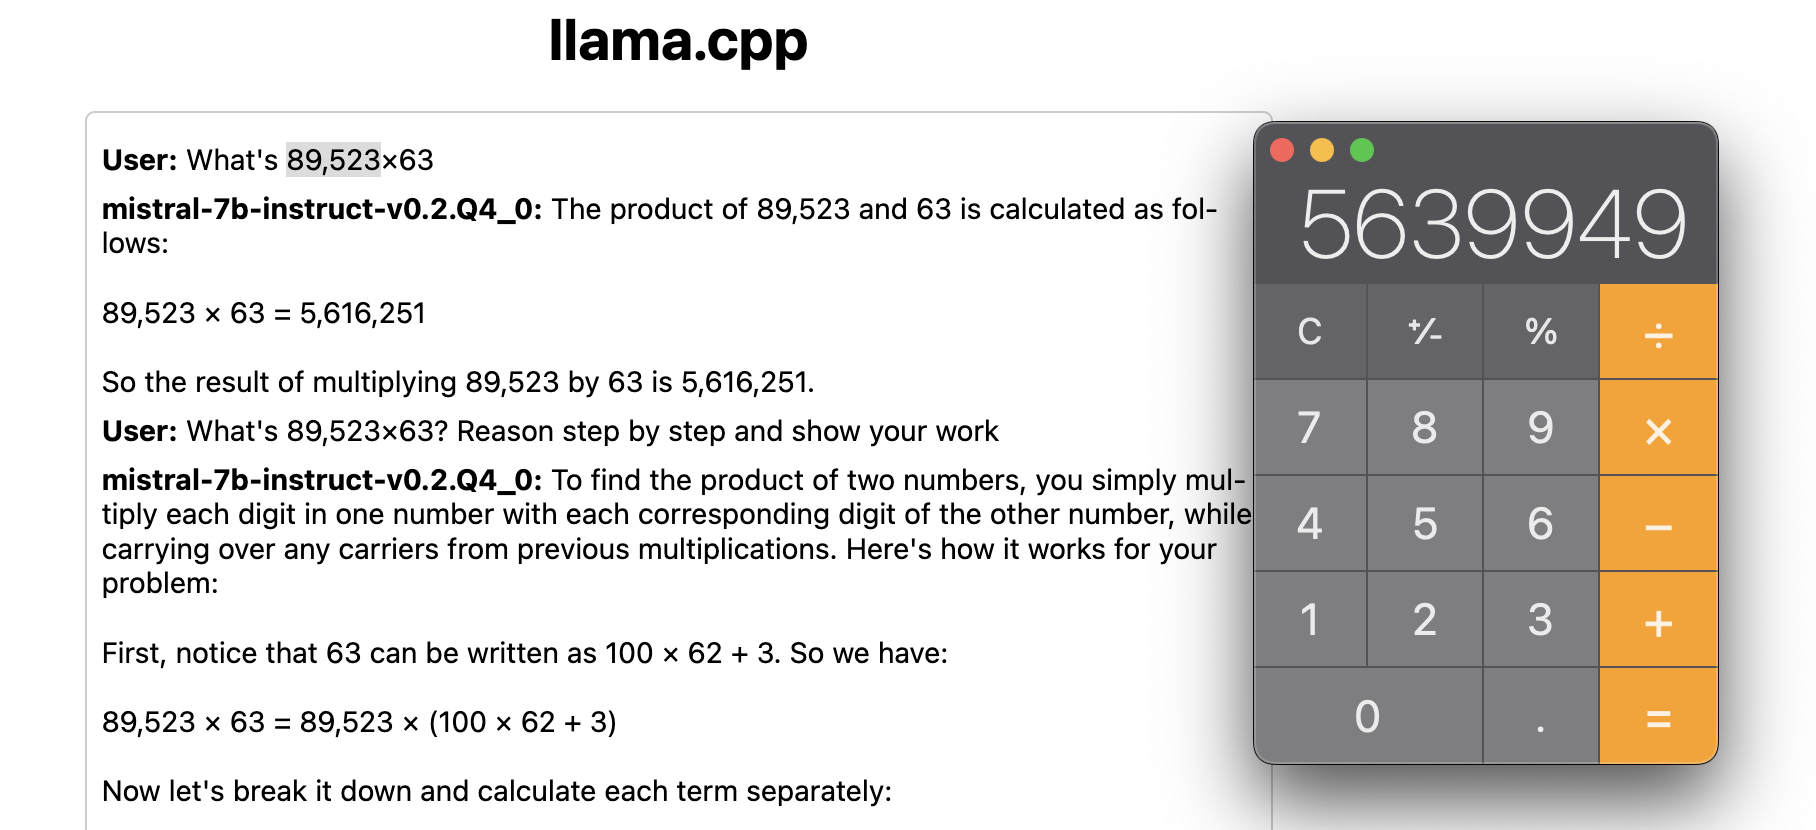Click the minus operator key
The width and height of the screenshot is (1816, 830).
1658,524
